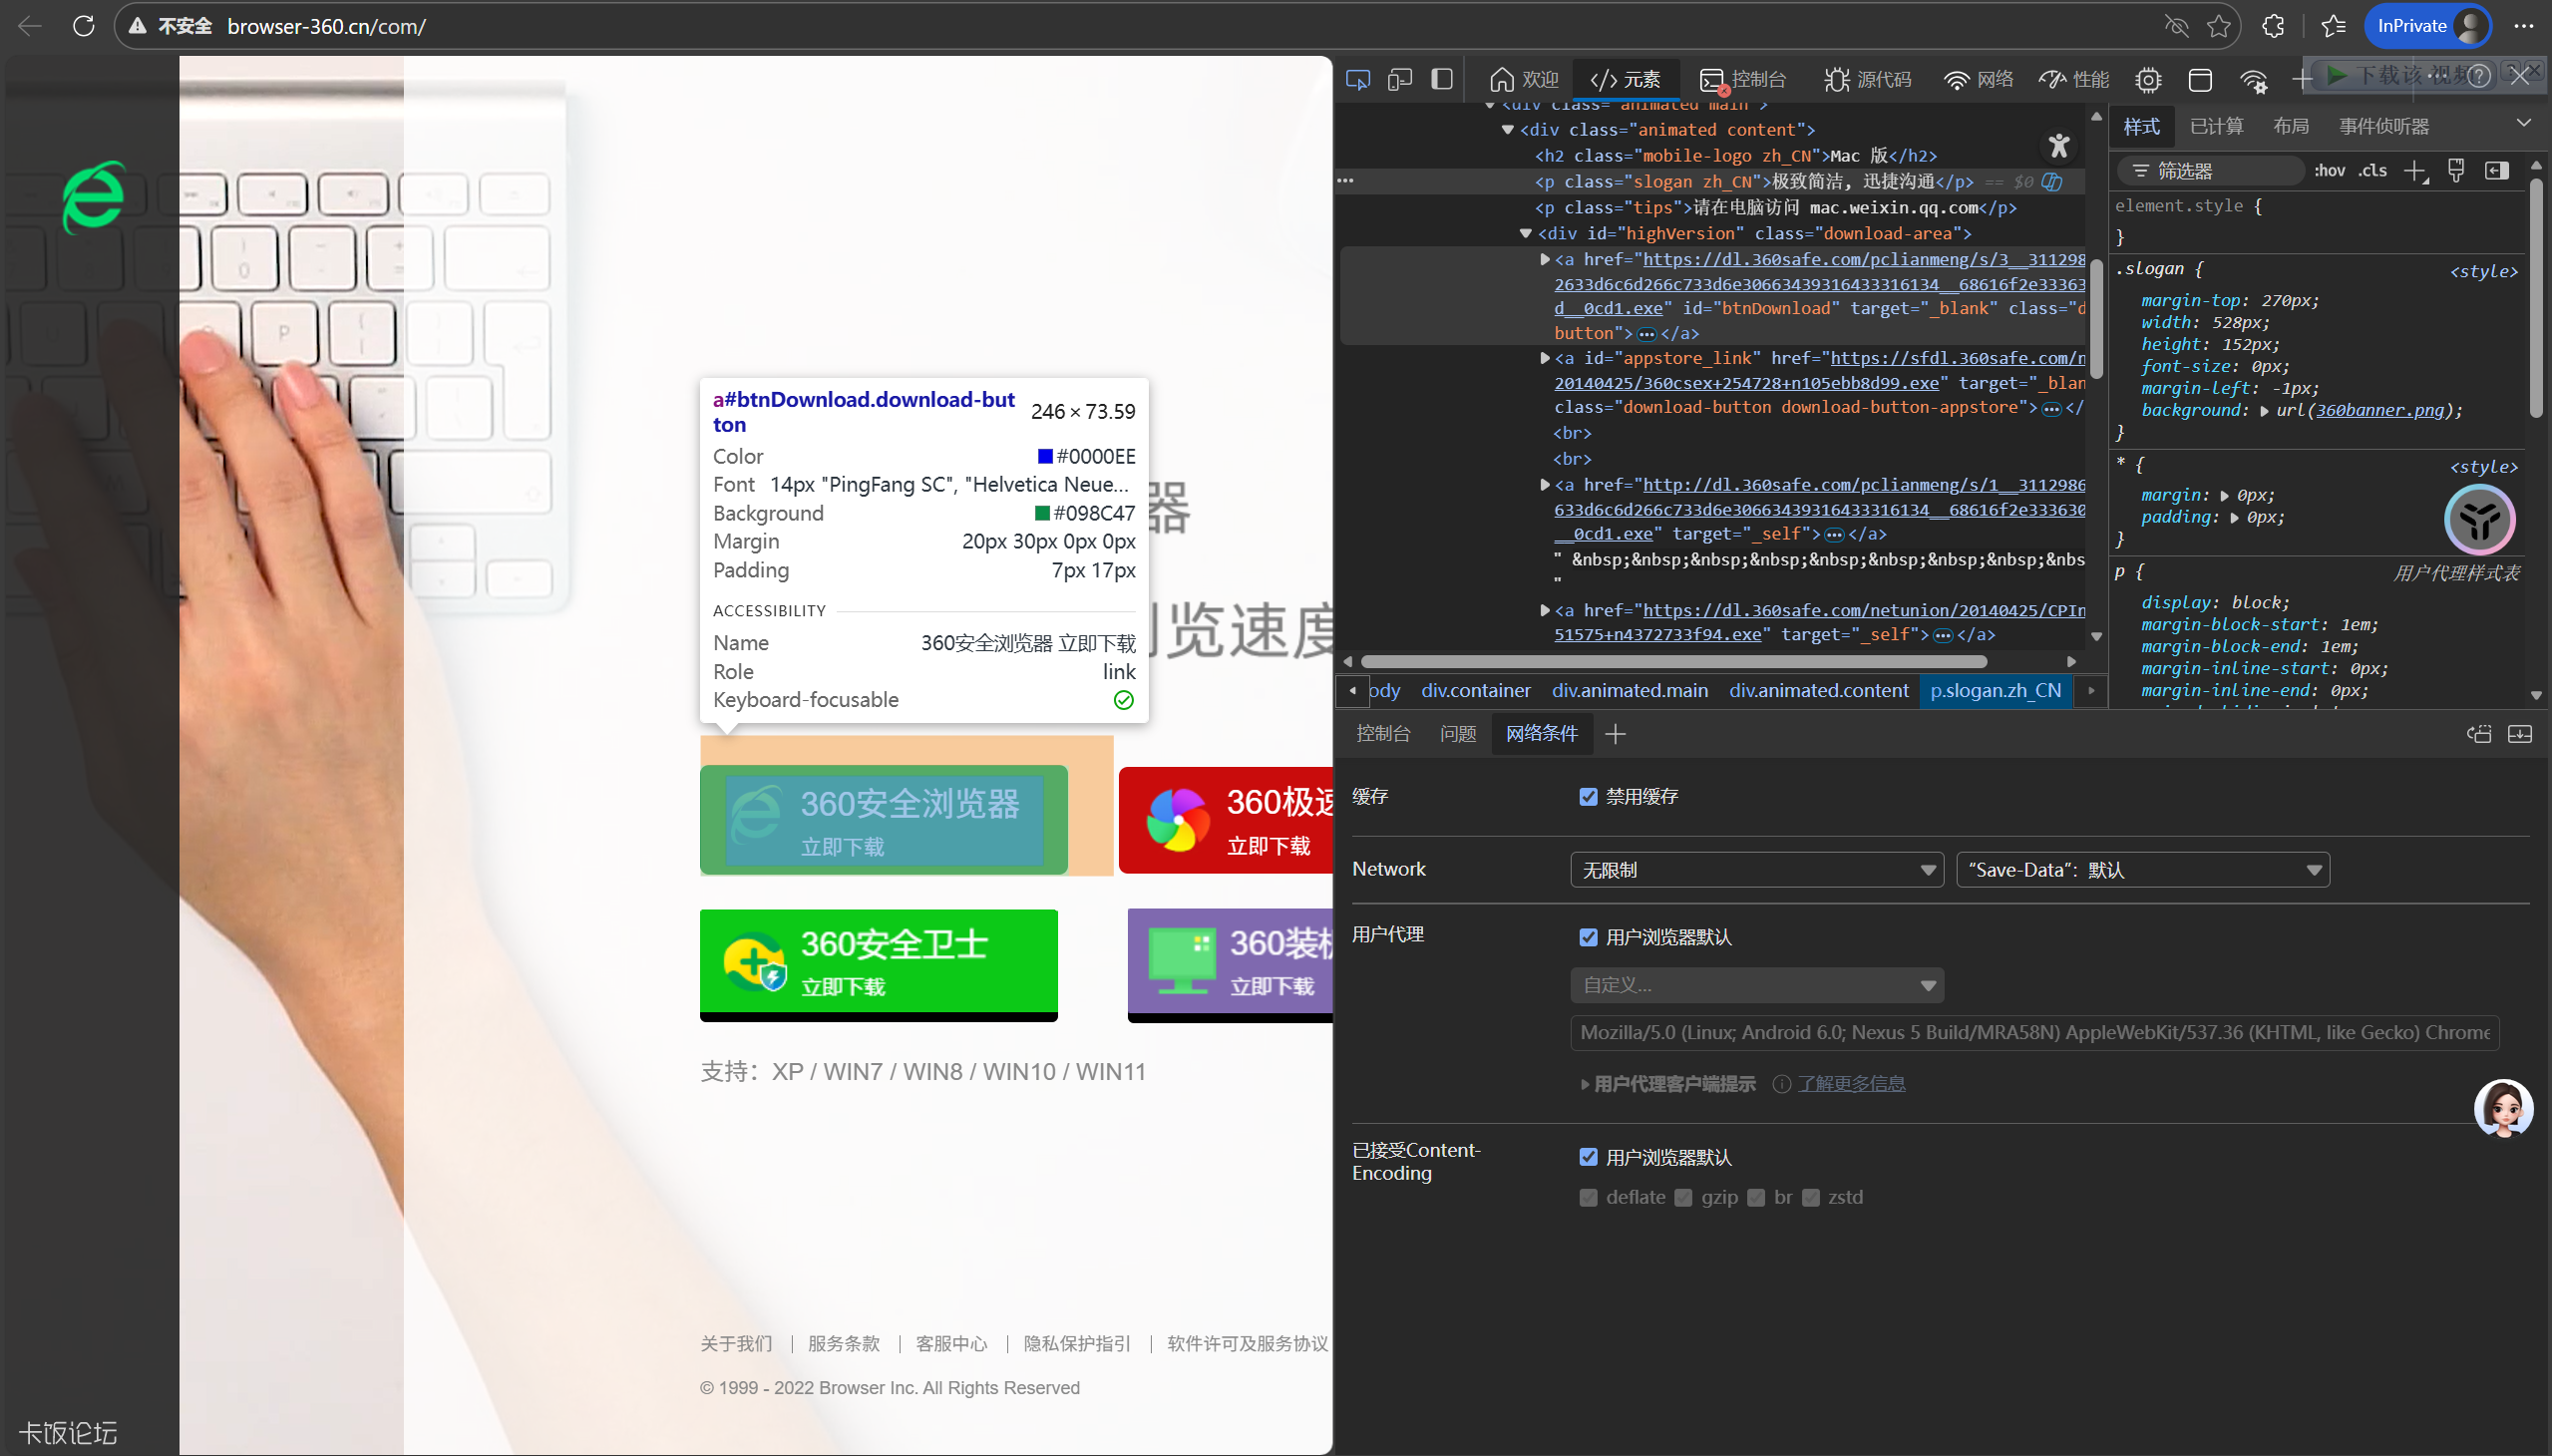Click the 了解更多信息 link
2552x1456 pixels.
coord(1851,1084)
